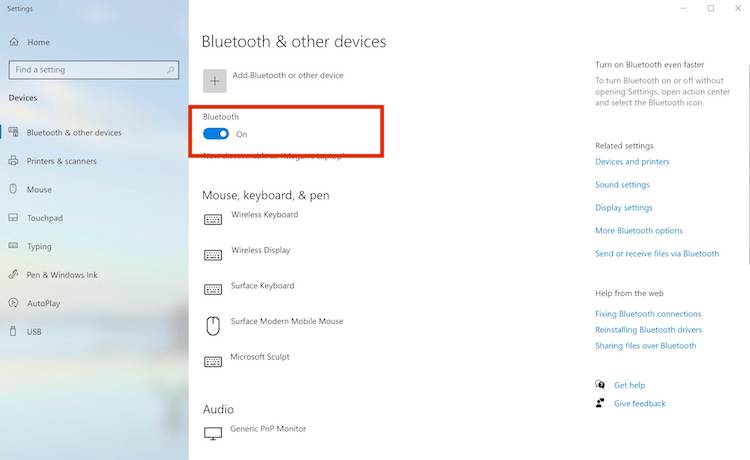
Task: Open Fixing Bluetooth connections help link
Action: click(648, 314)
